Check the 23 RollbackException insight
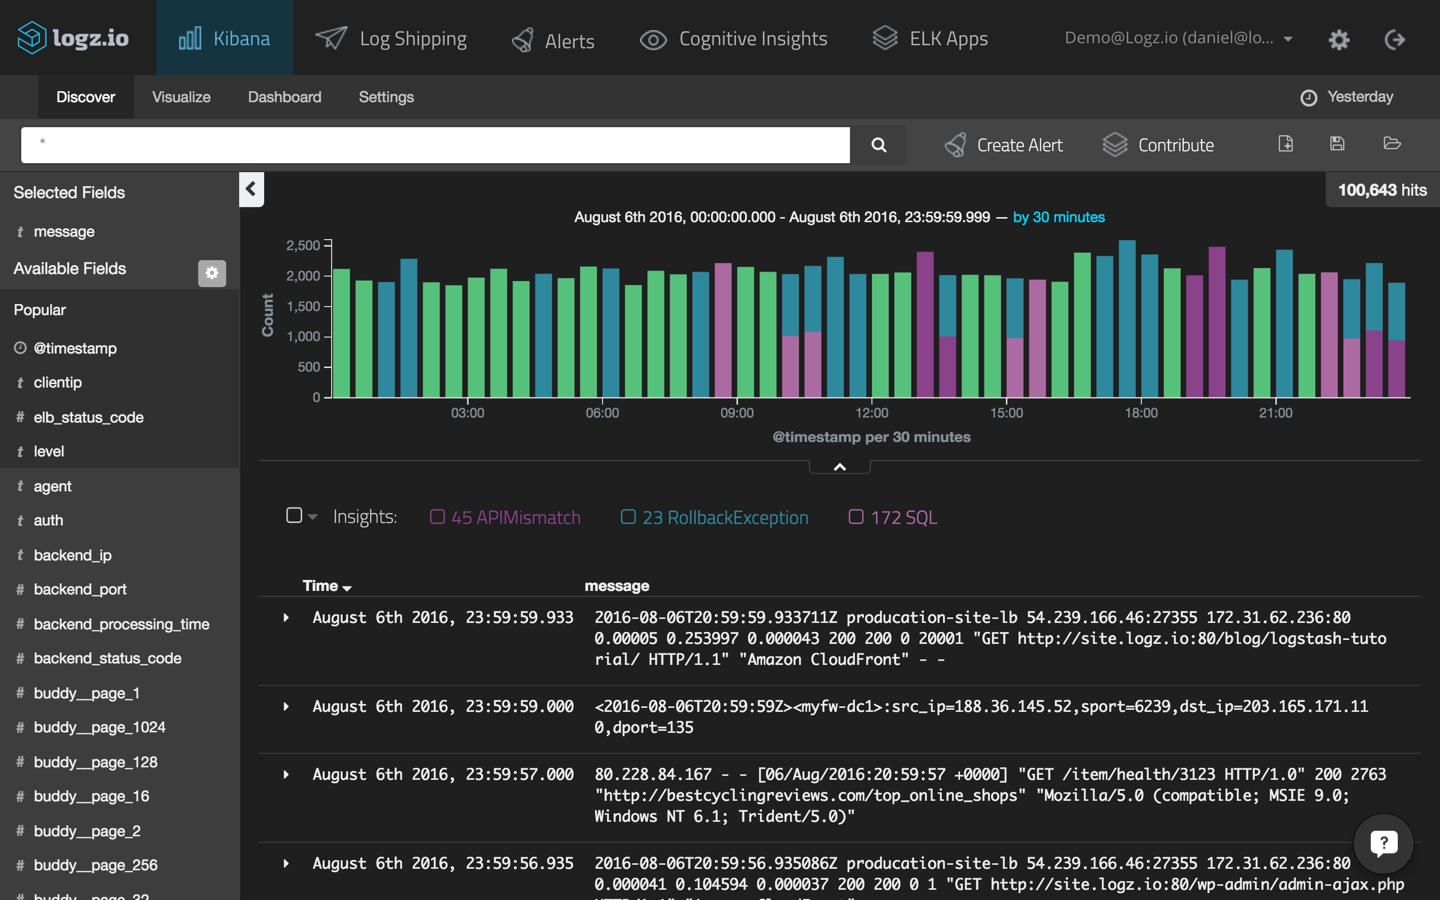Viewport: 1440px width, 900px height. [628, 517]
